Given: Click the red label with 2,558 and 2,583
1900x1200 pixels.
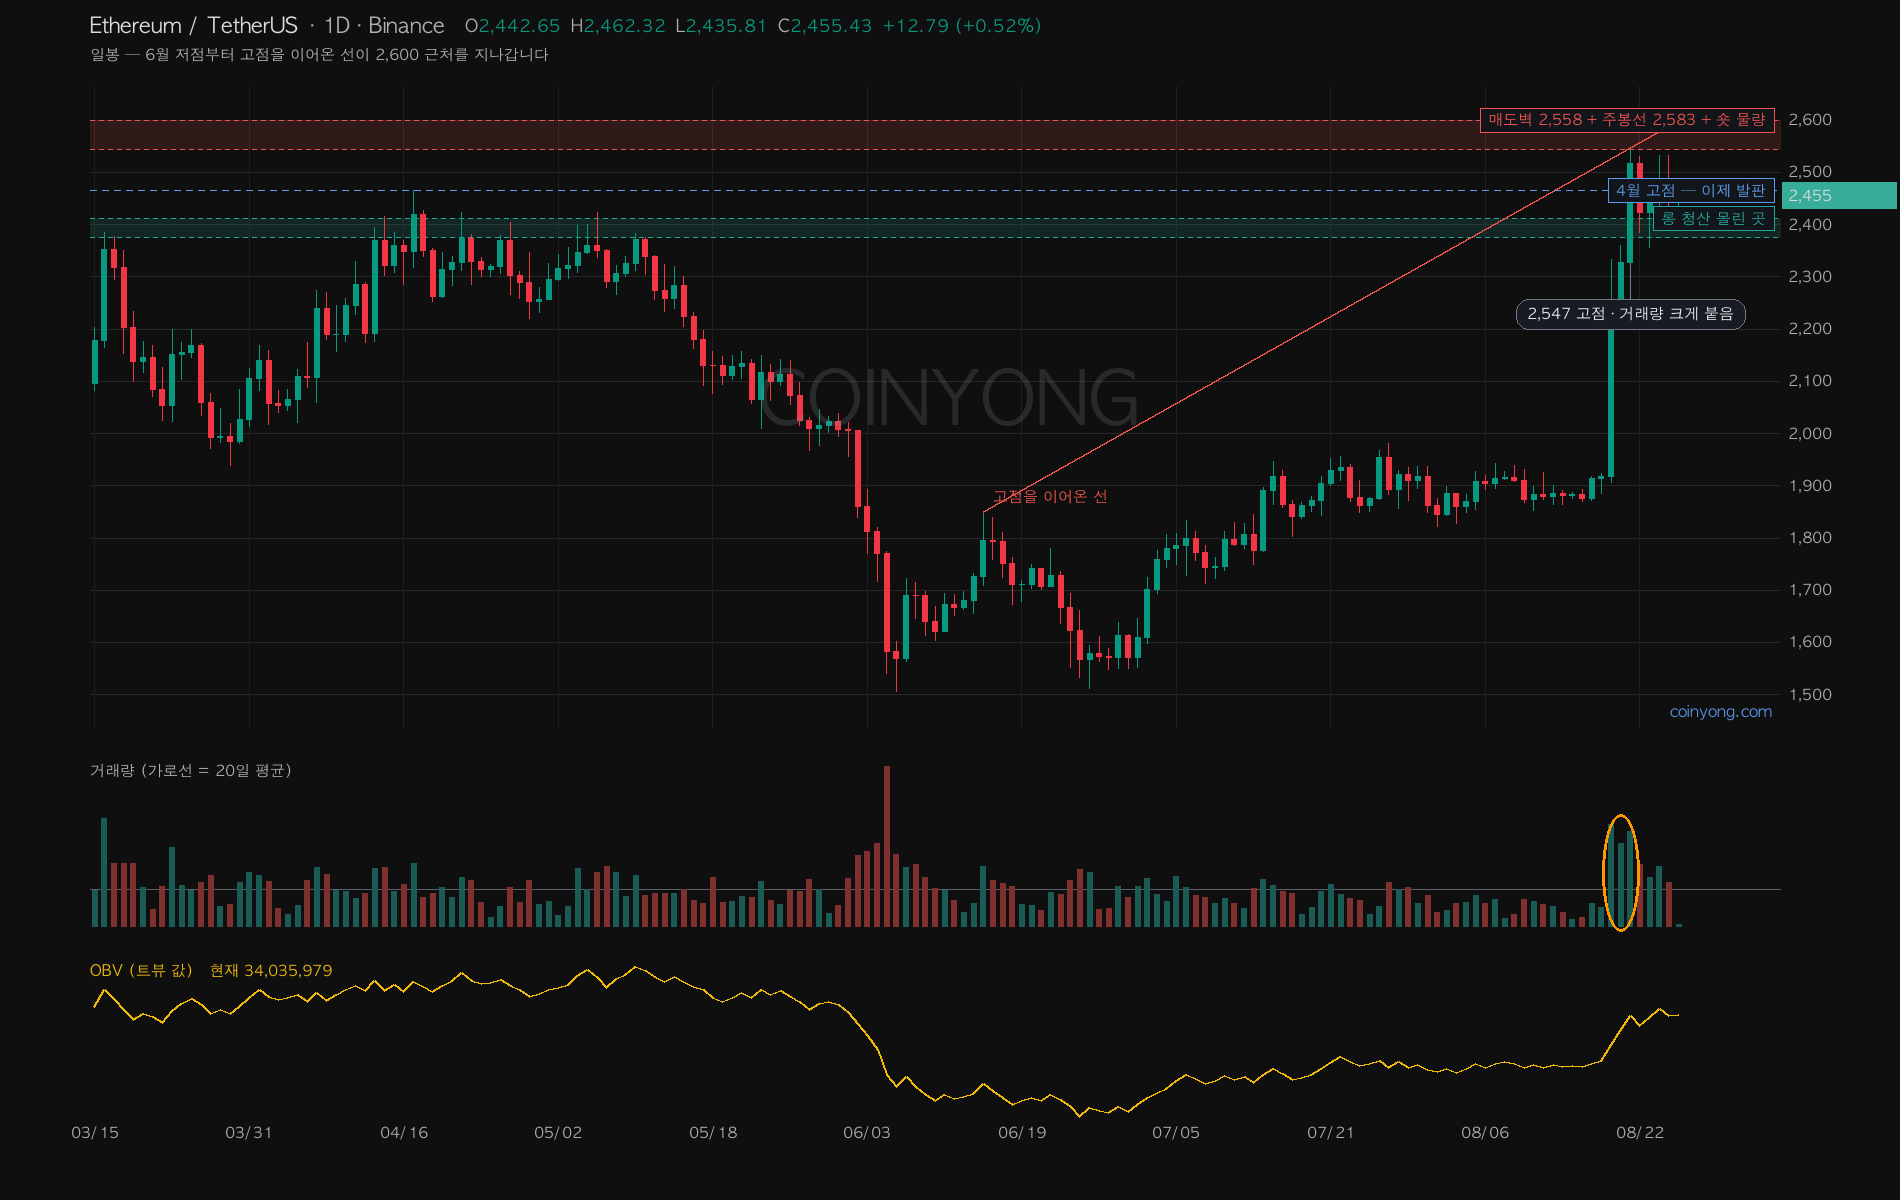Looking at the screenshot, I should tap(1627, 120).
